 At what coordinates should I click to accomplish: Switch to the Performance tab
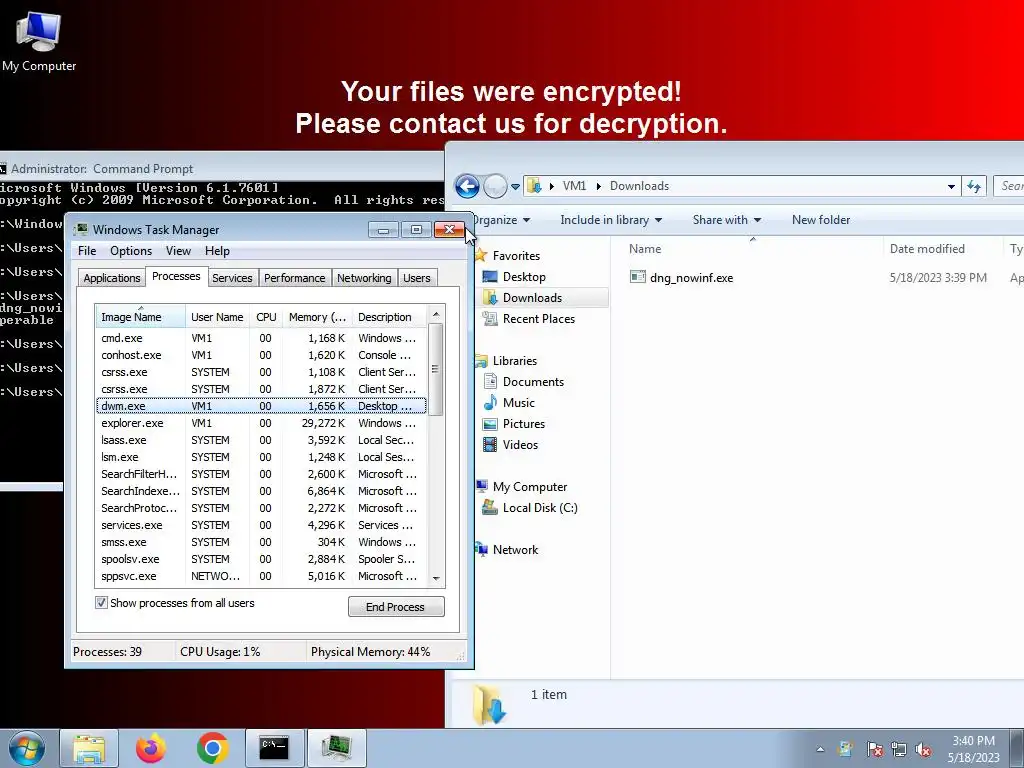(295, 278)
